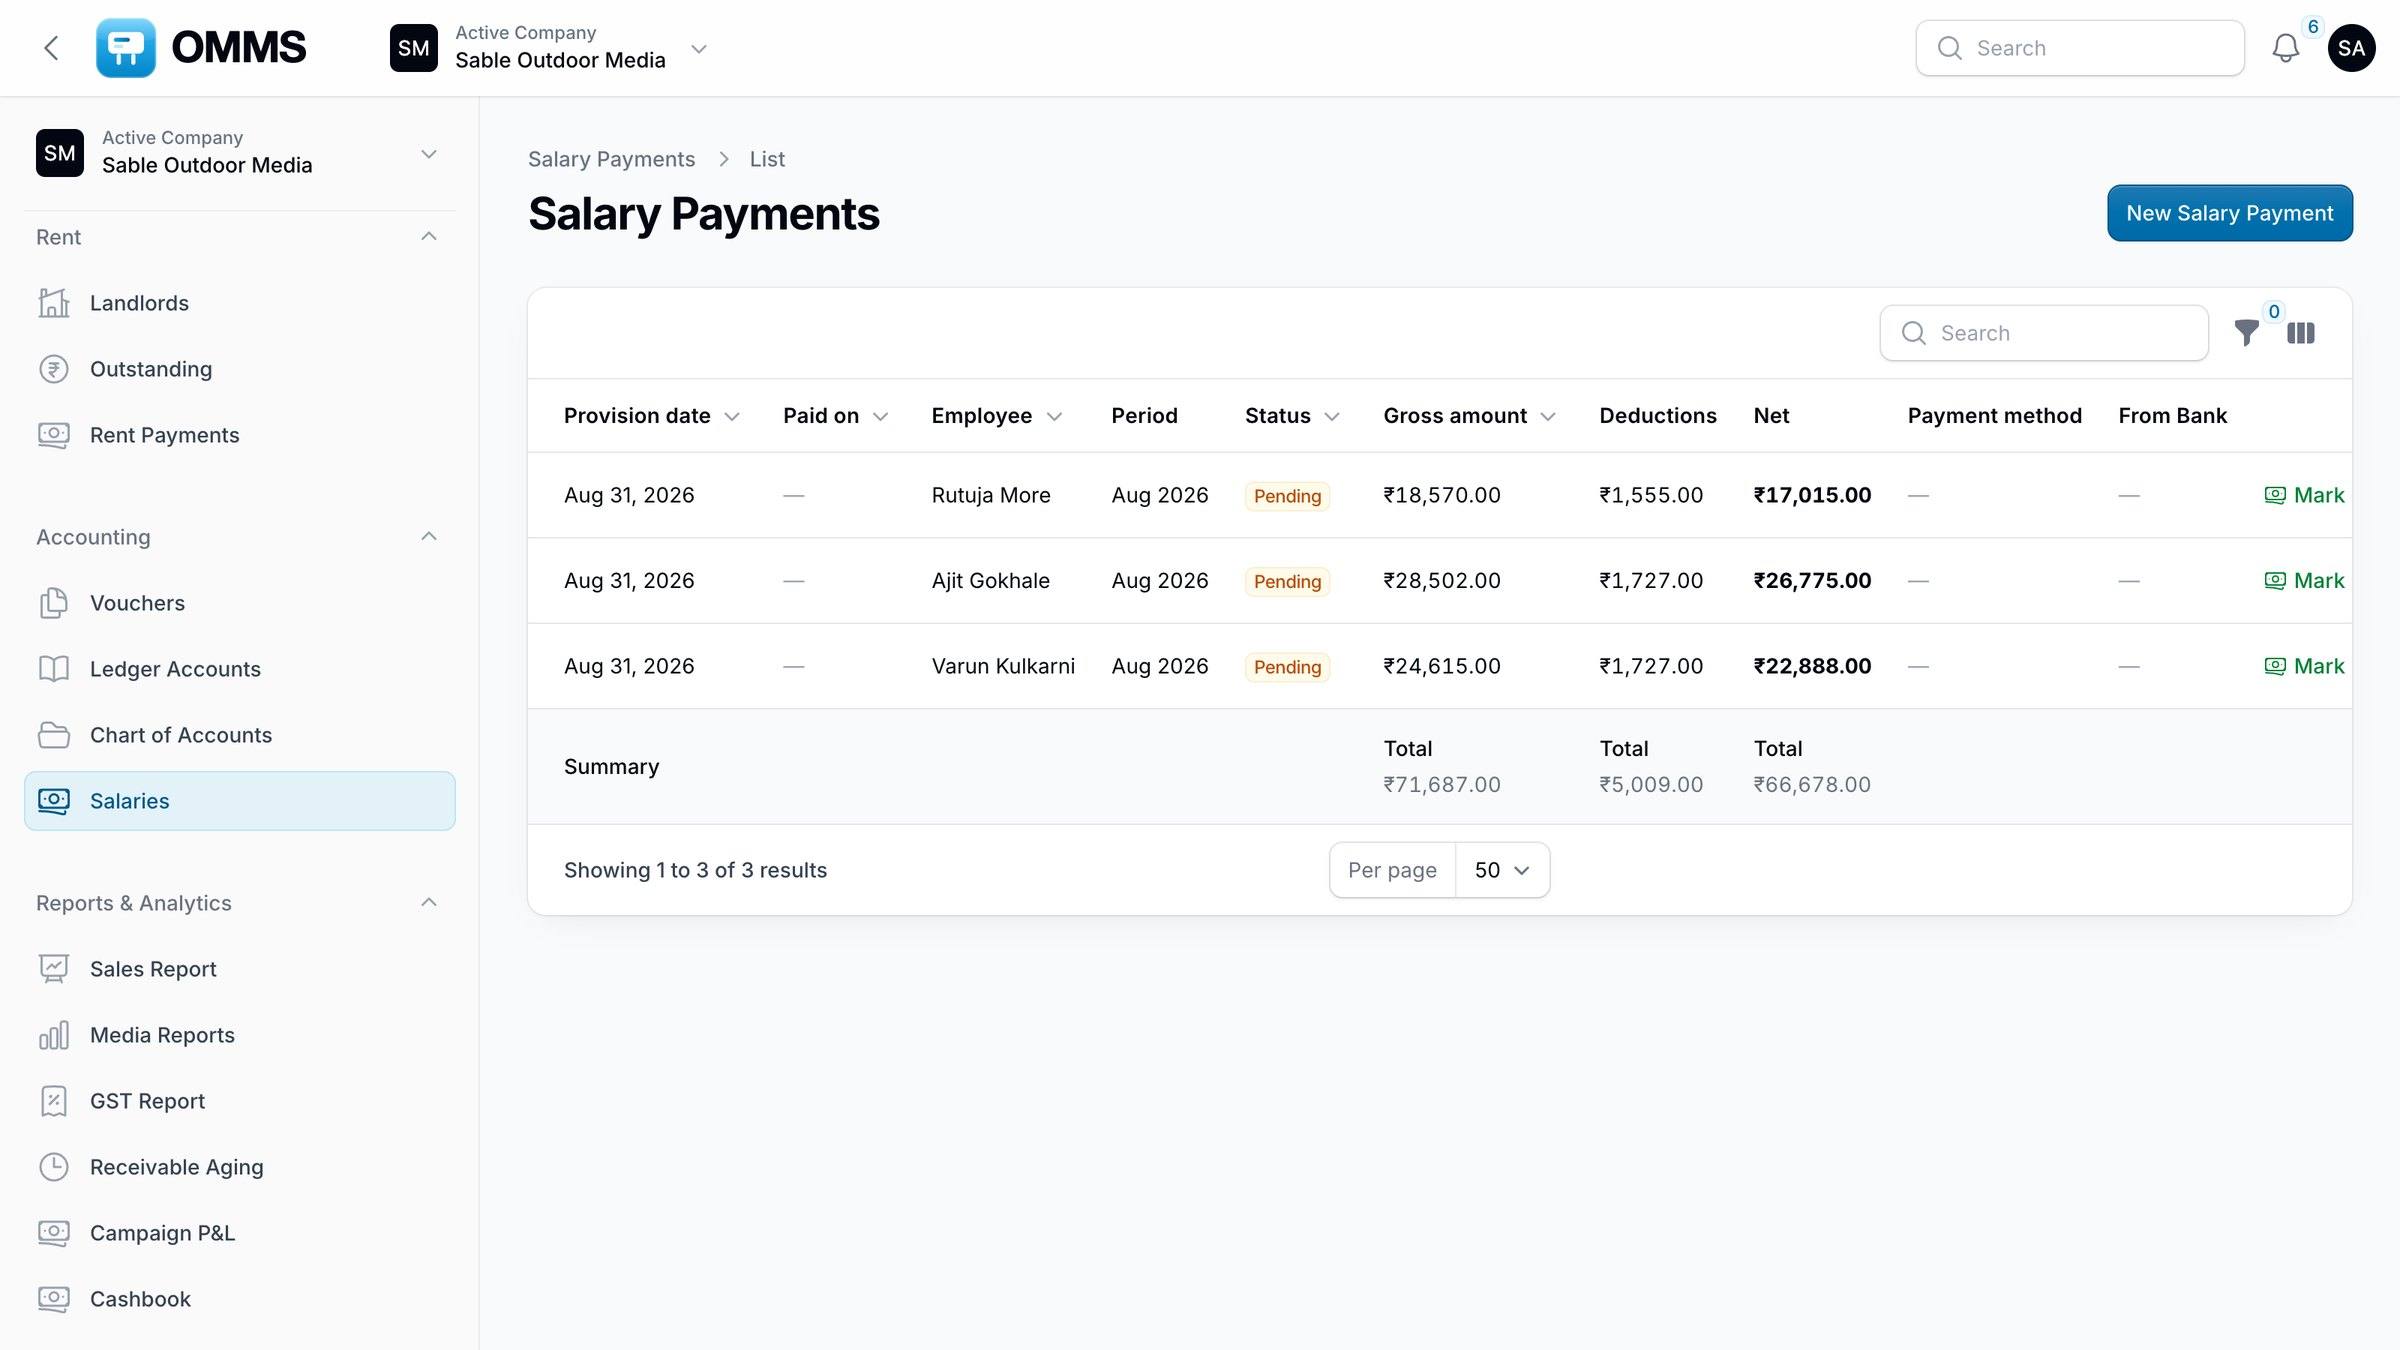
Task: Focus the table Search field
Action: coord(2044,333)
